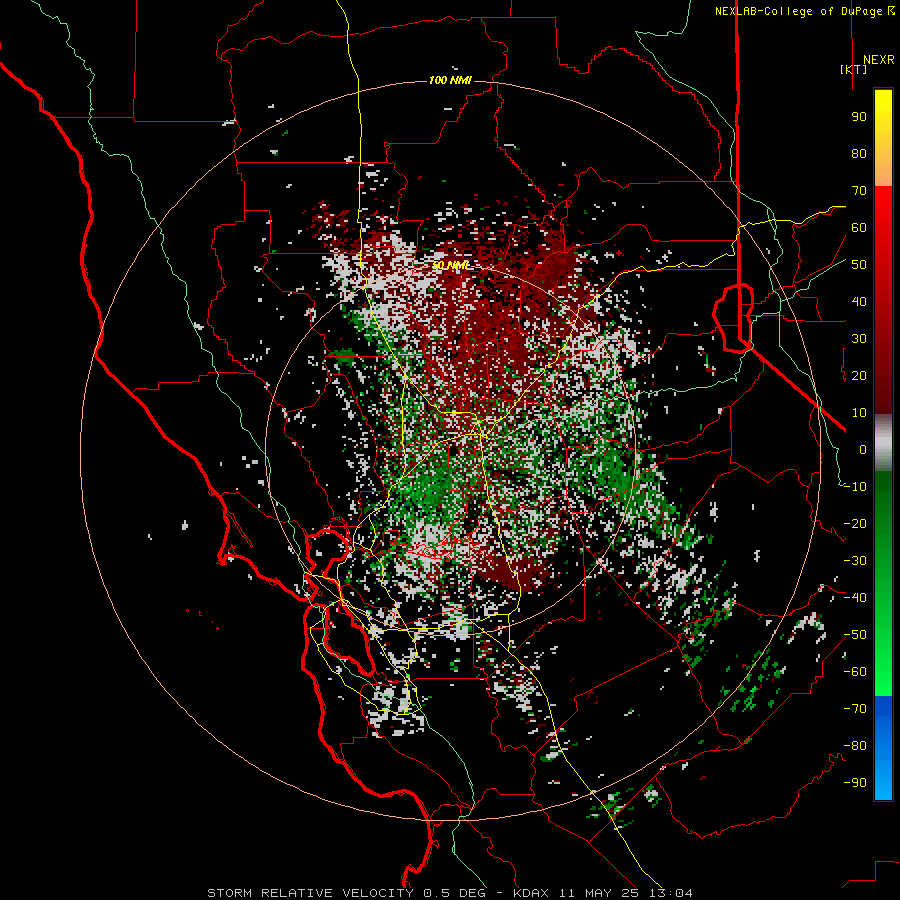Click the -80 value on the scale
The image size is (900, 900).
tap(855, 746)
